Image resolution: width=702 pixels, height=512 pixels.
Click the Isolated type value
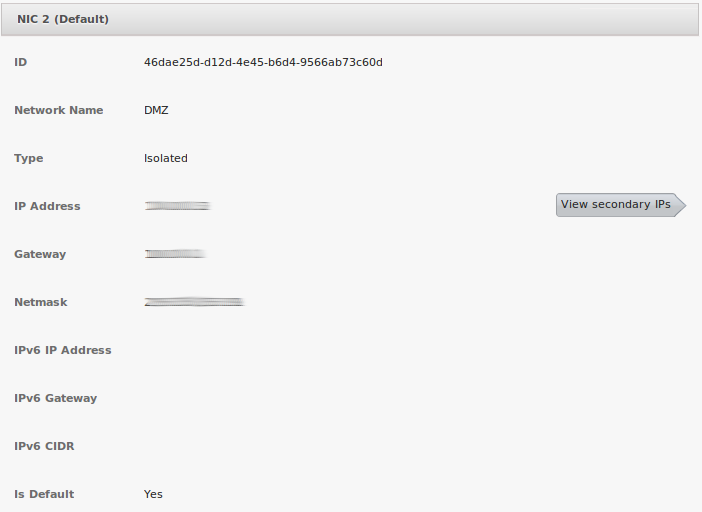[x=166, y=158]
